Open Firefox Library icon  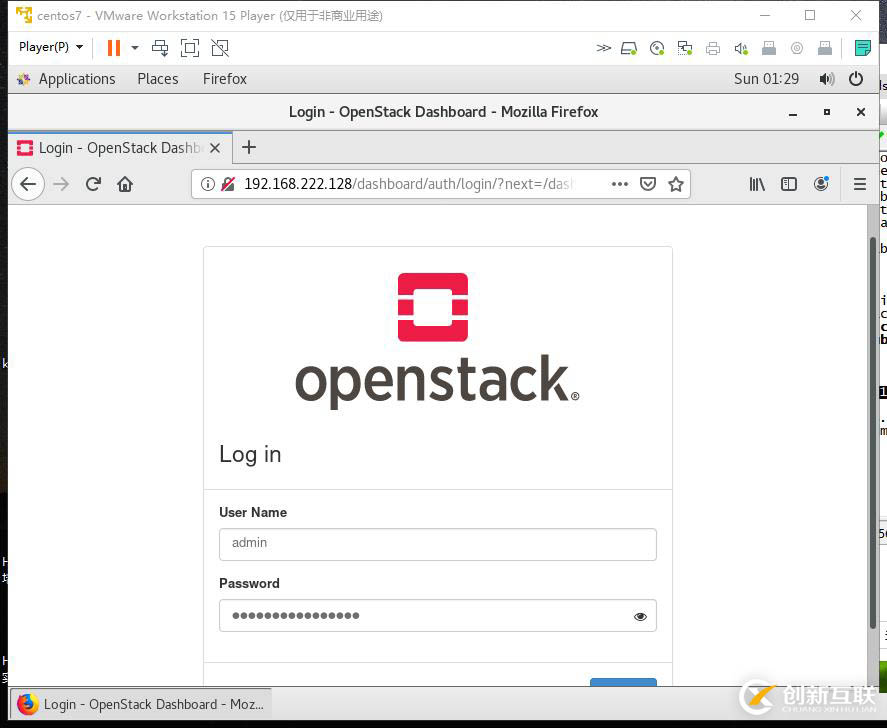click(757, 184)
